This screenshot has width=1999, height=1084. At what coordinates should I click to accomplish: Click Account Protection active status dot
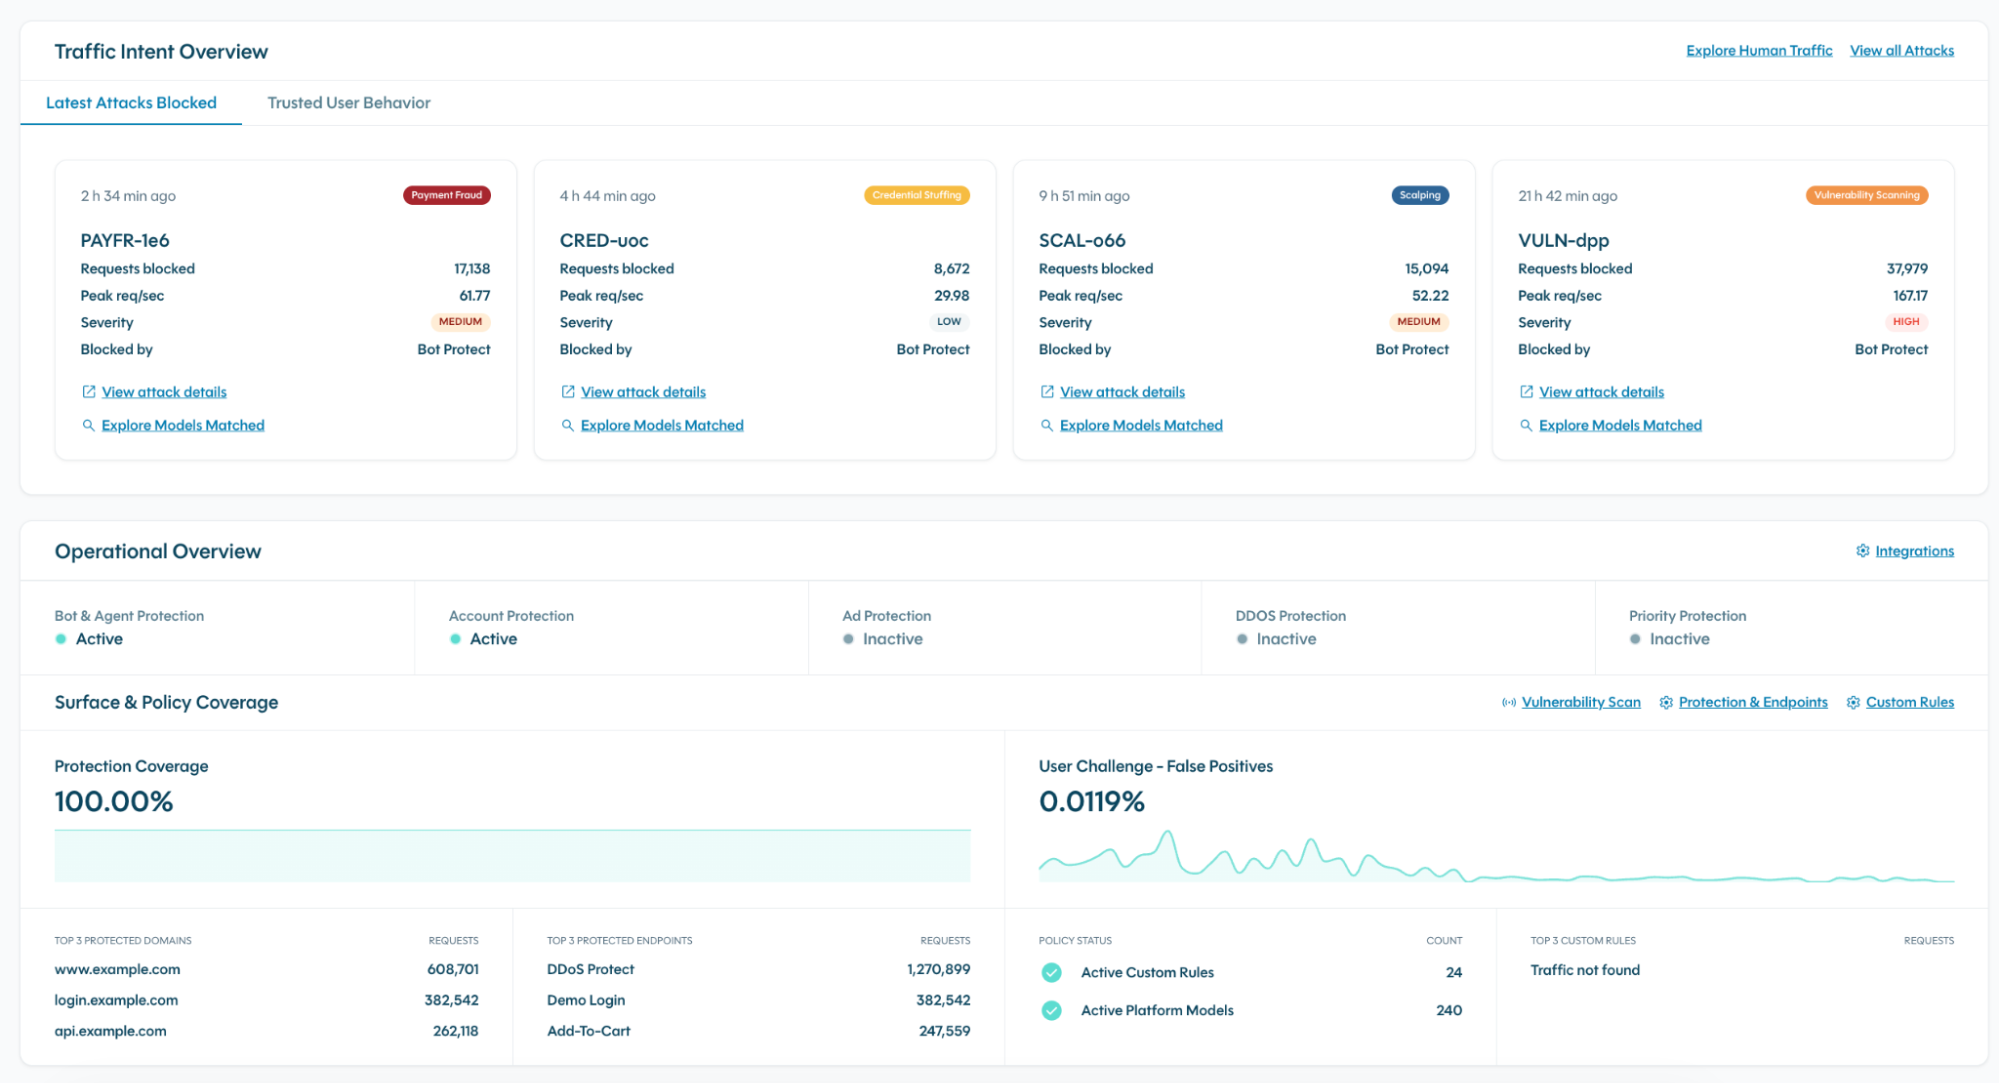click(x=455, y=639)
